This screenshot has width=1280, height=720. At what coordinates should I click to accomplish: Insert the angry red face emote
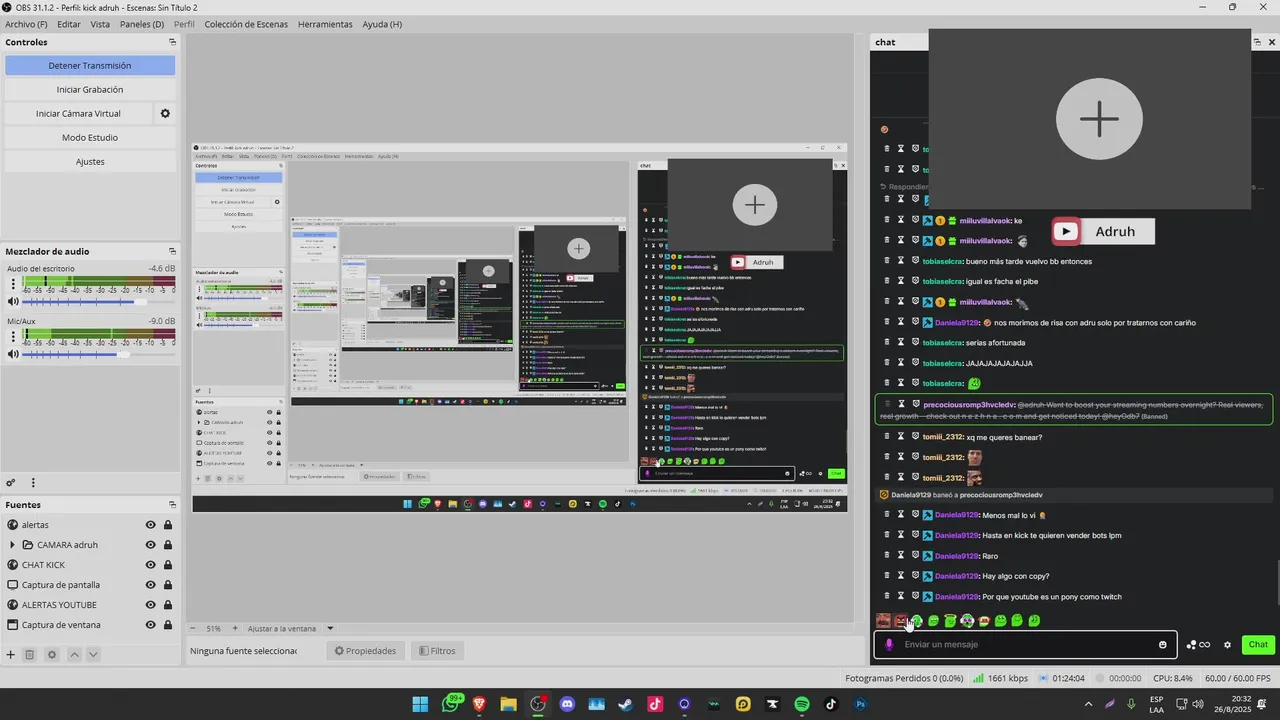900,621
